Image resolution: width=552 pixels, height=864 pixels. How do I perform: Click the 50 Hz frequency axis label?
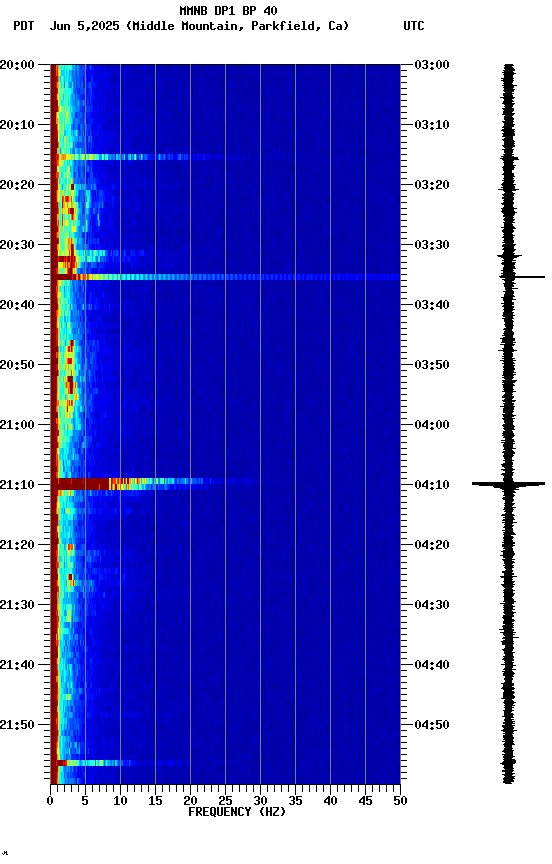(401, 801)
